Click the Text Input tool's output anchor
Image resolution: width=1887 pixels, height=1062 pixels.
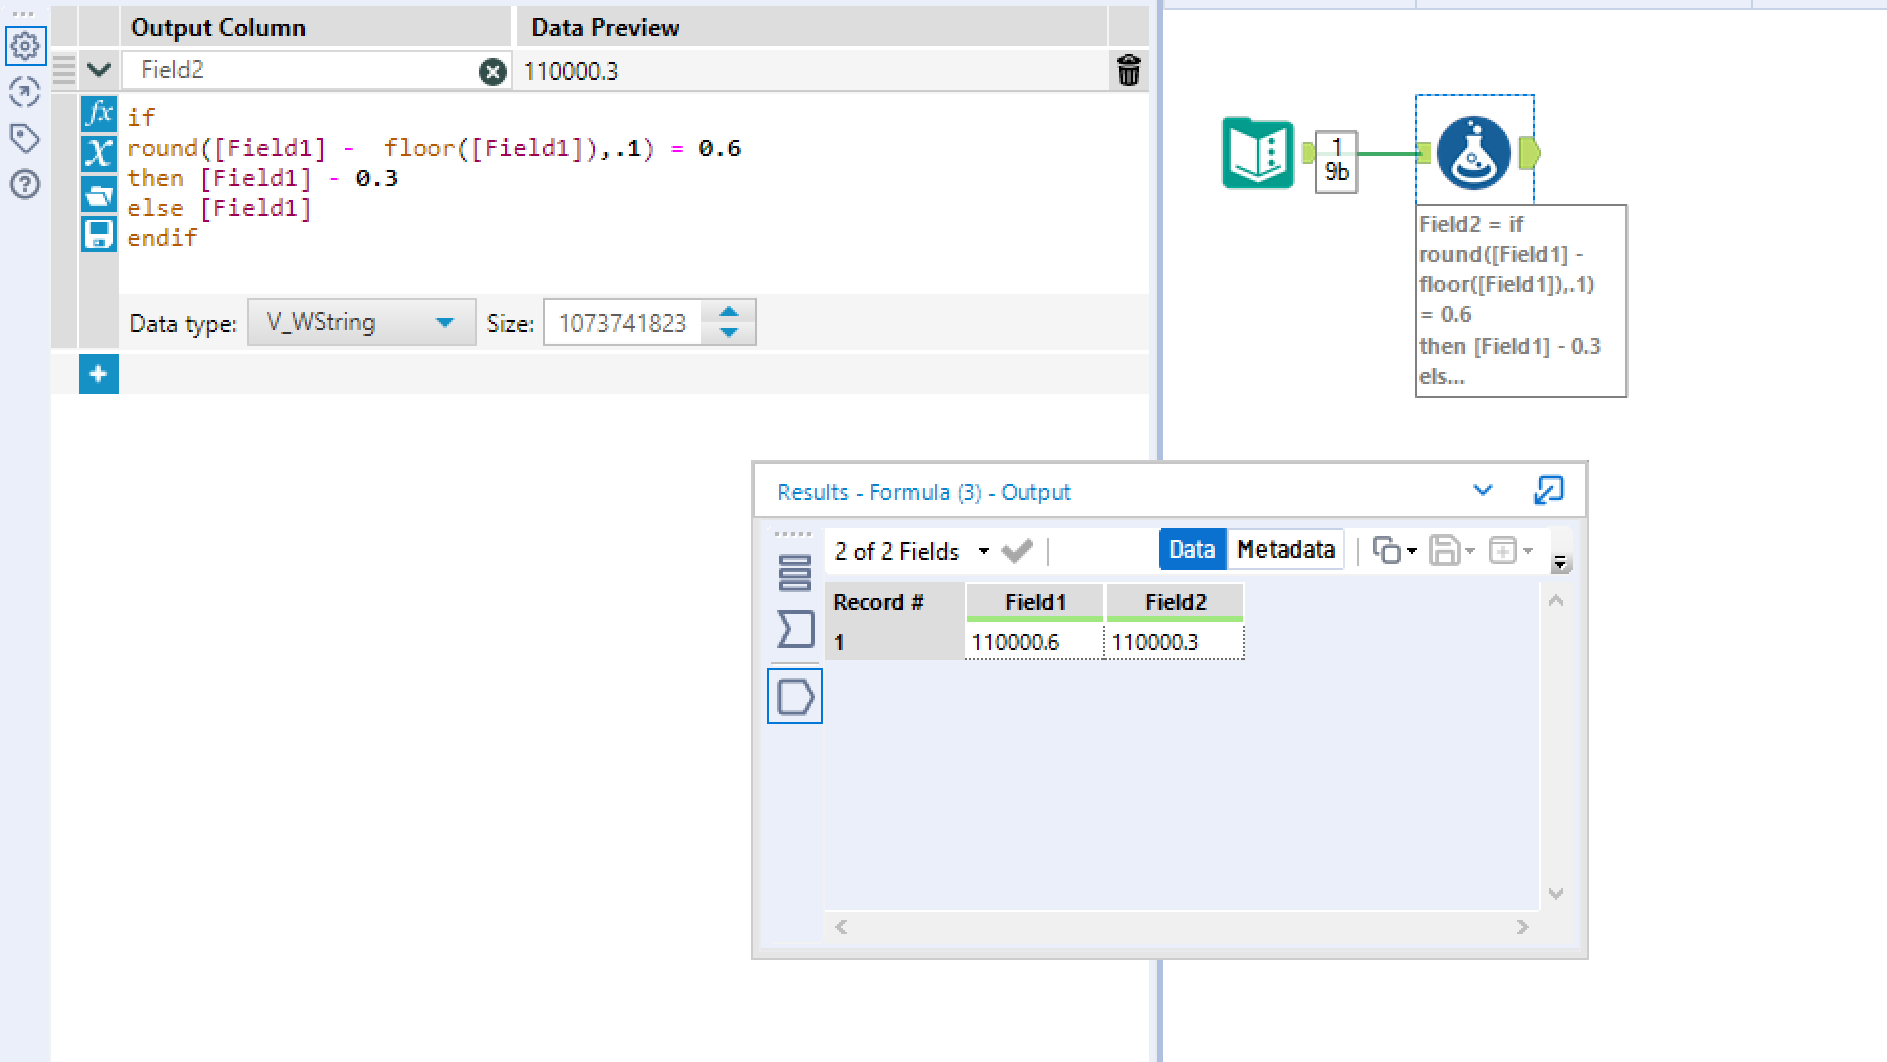pyautogui.click(x=1308, y=153)
